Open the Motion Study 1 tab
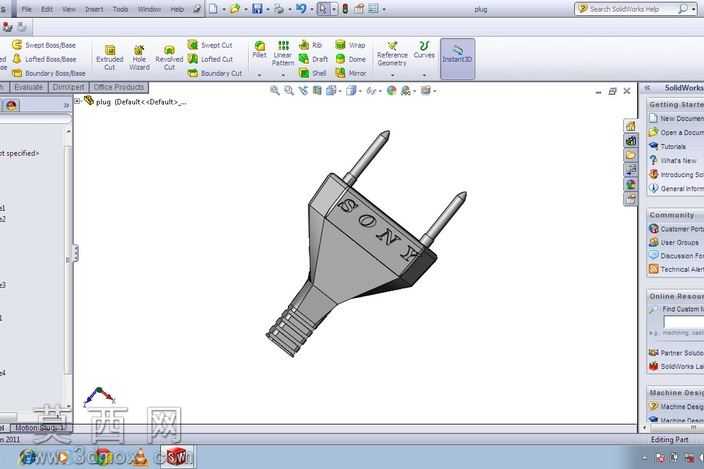Image resolution: width=704 pixels, height=469 pixels. (x=40, y=428)
